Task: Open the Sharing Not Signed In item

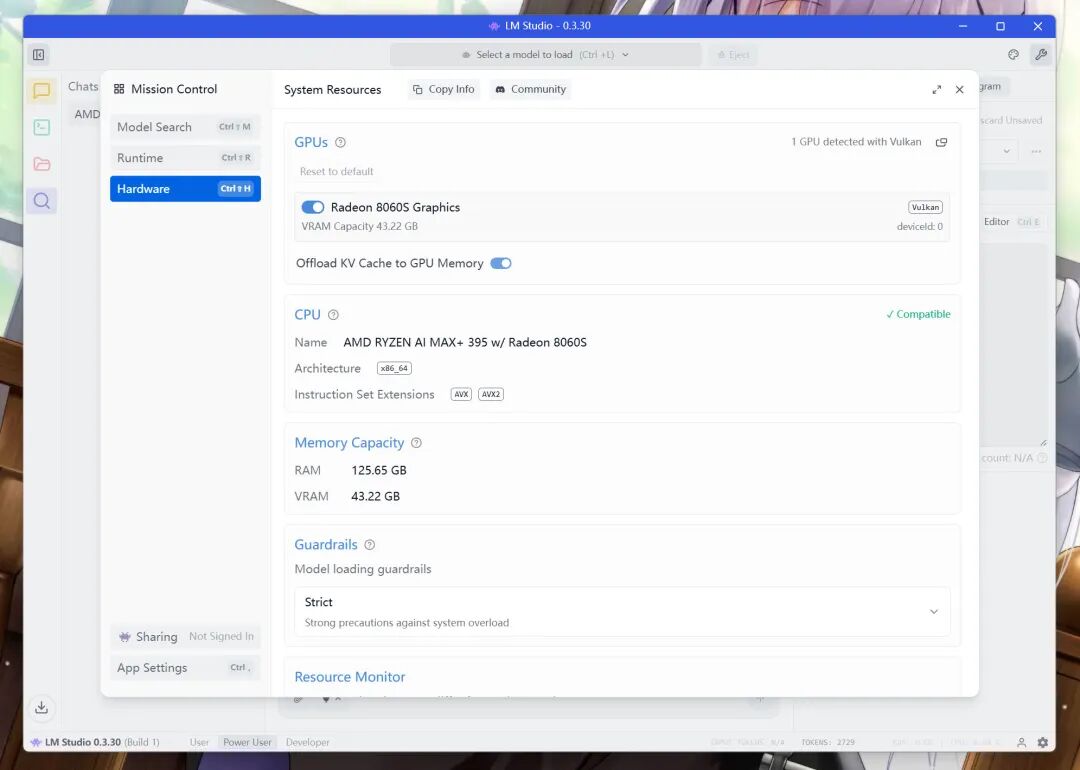Action: [x=185, y=636]
